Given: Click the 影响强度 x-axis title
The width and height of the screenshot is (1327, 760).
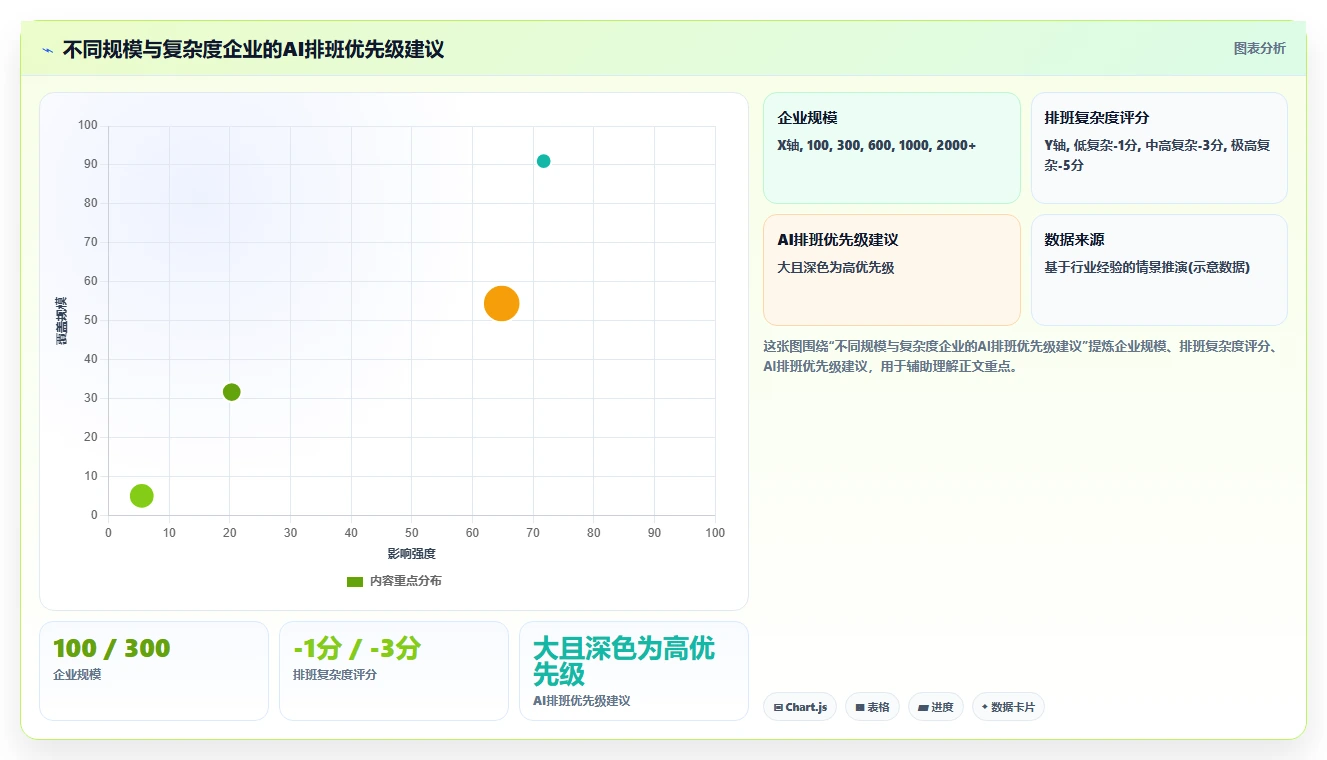Looking at the screenshot, I should 412,553.
